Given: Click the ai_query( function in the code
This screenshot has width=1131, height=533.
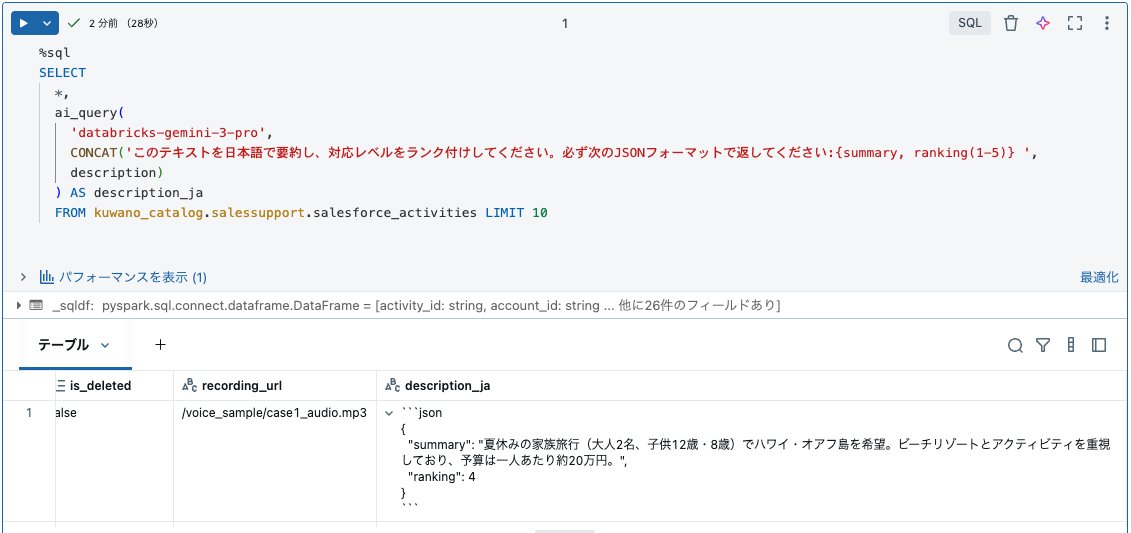Looking at the screenshot, I should point(90,113).
